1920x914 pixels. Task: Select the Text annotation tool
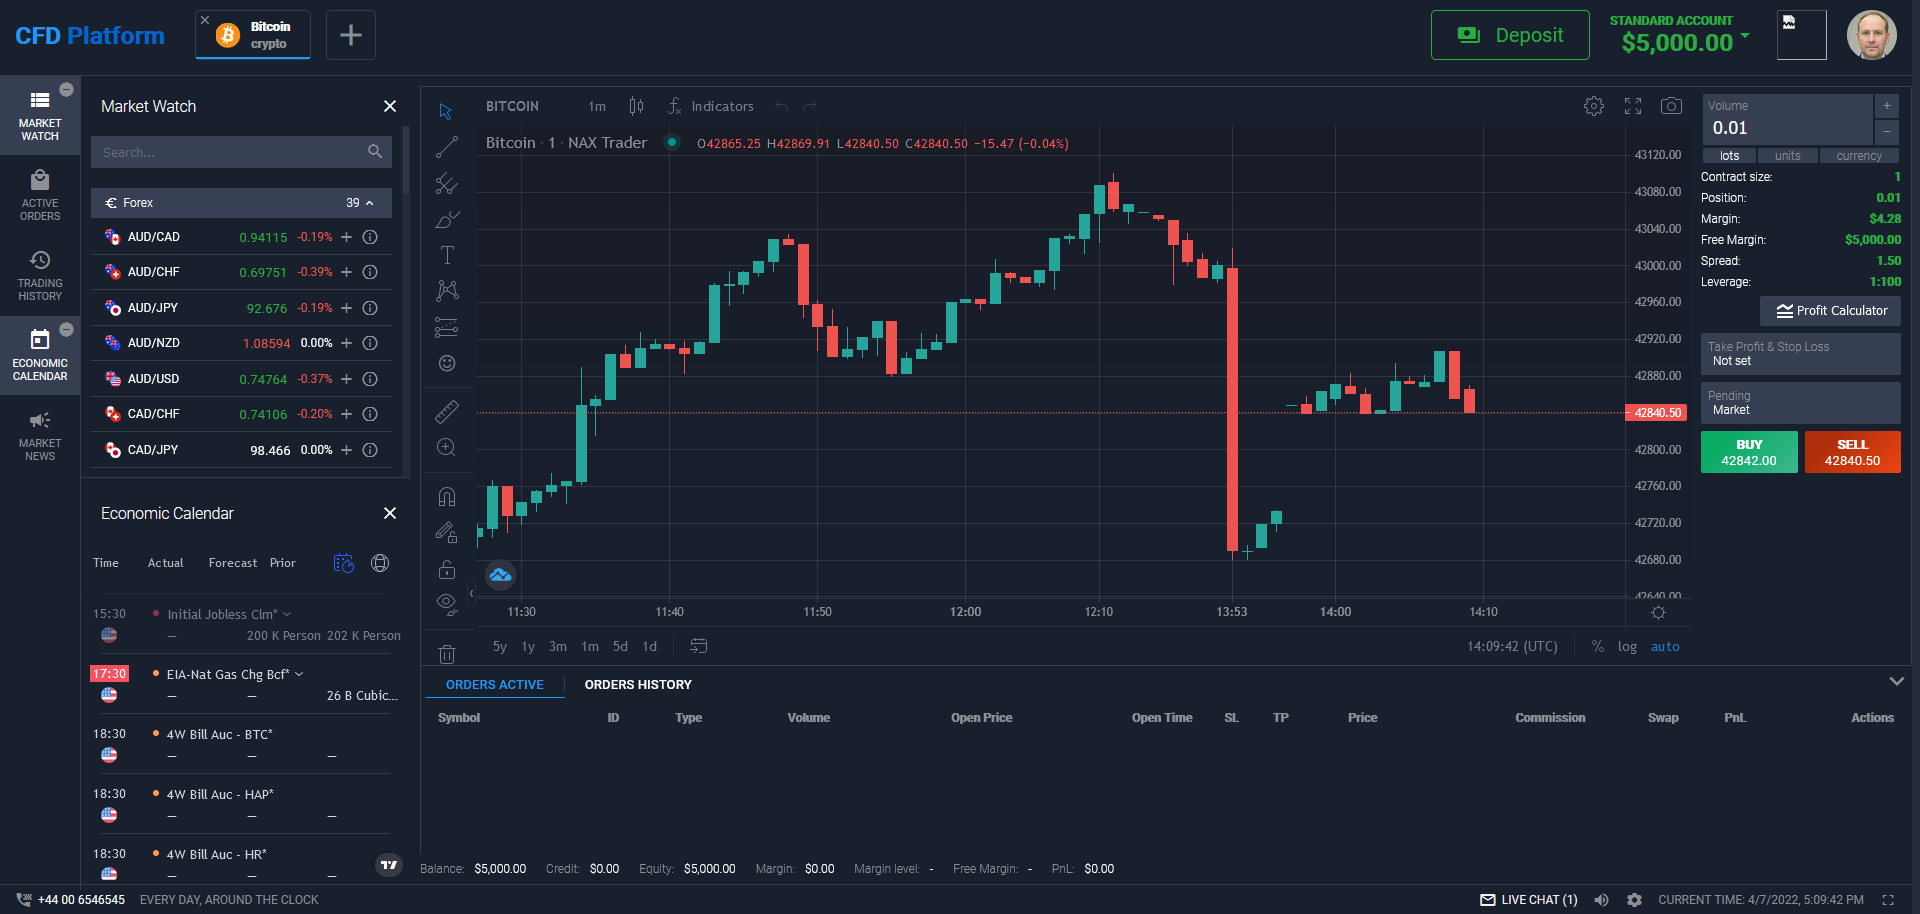tap(447, 255)
